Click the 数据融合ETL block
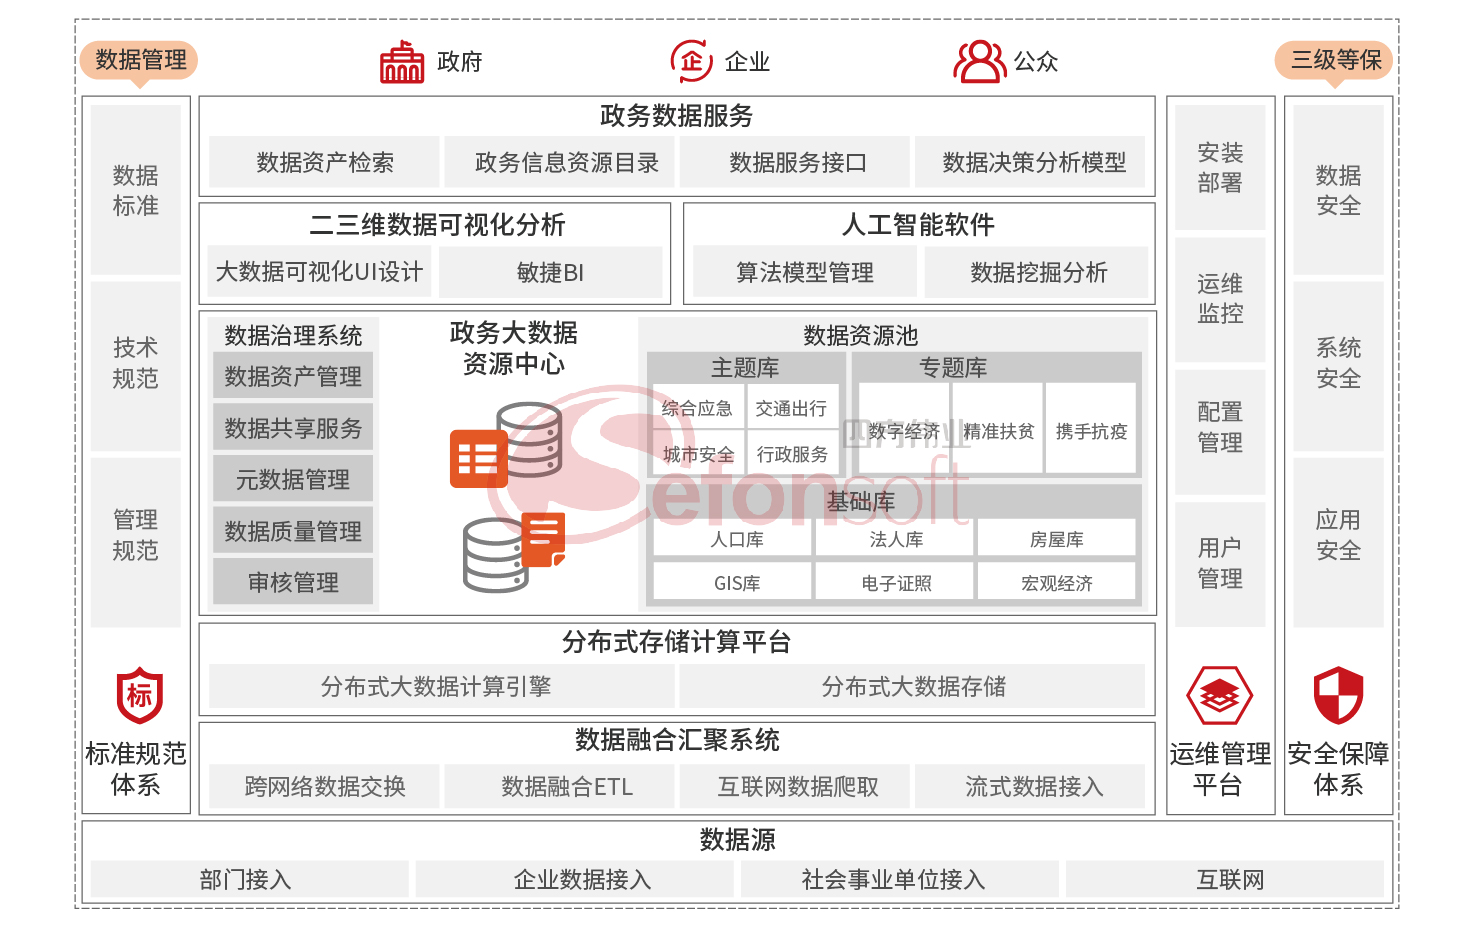This screenshot has height=928, width=1459. 567,787
